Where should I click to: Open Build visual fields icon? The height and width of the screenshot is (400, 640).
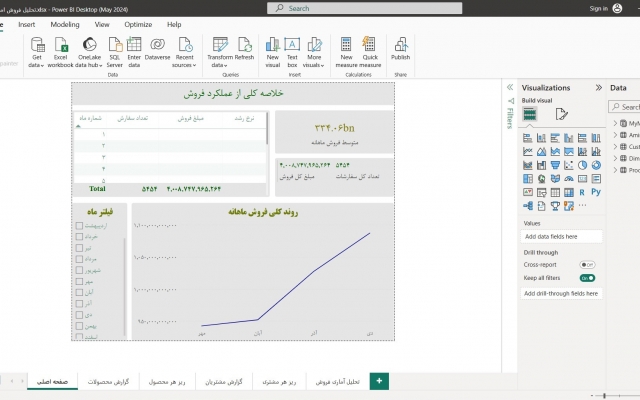click(x=530, y=114)
